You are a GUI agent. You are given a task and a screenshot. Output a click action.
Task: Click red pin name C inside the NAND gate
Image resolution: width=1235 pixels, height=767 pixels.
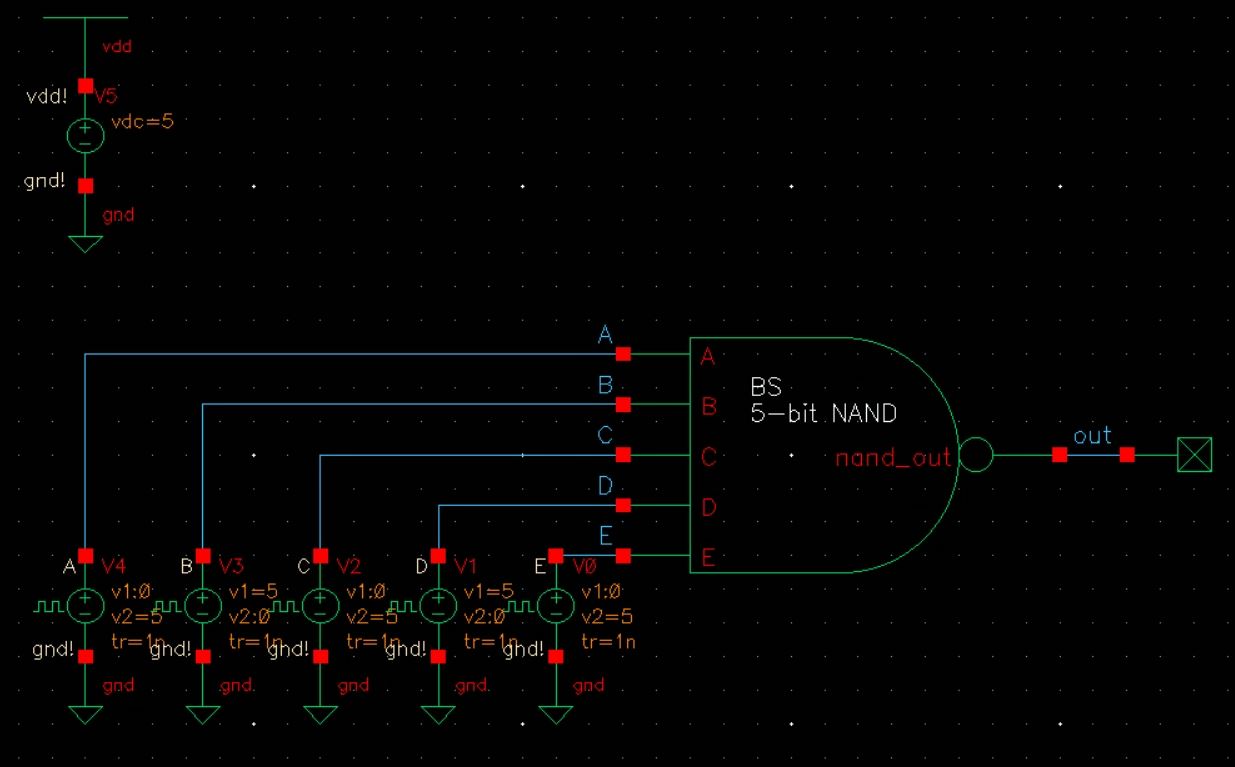point(708,458)
